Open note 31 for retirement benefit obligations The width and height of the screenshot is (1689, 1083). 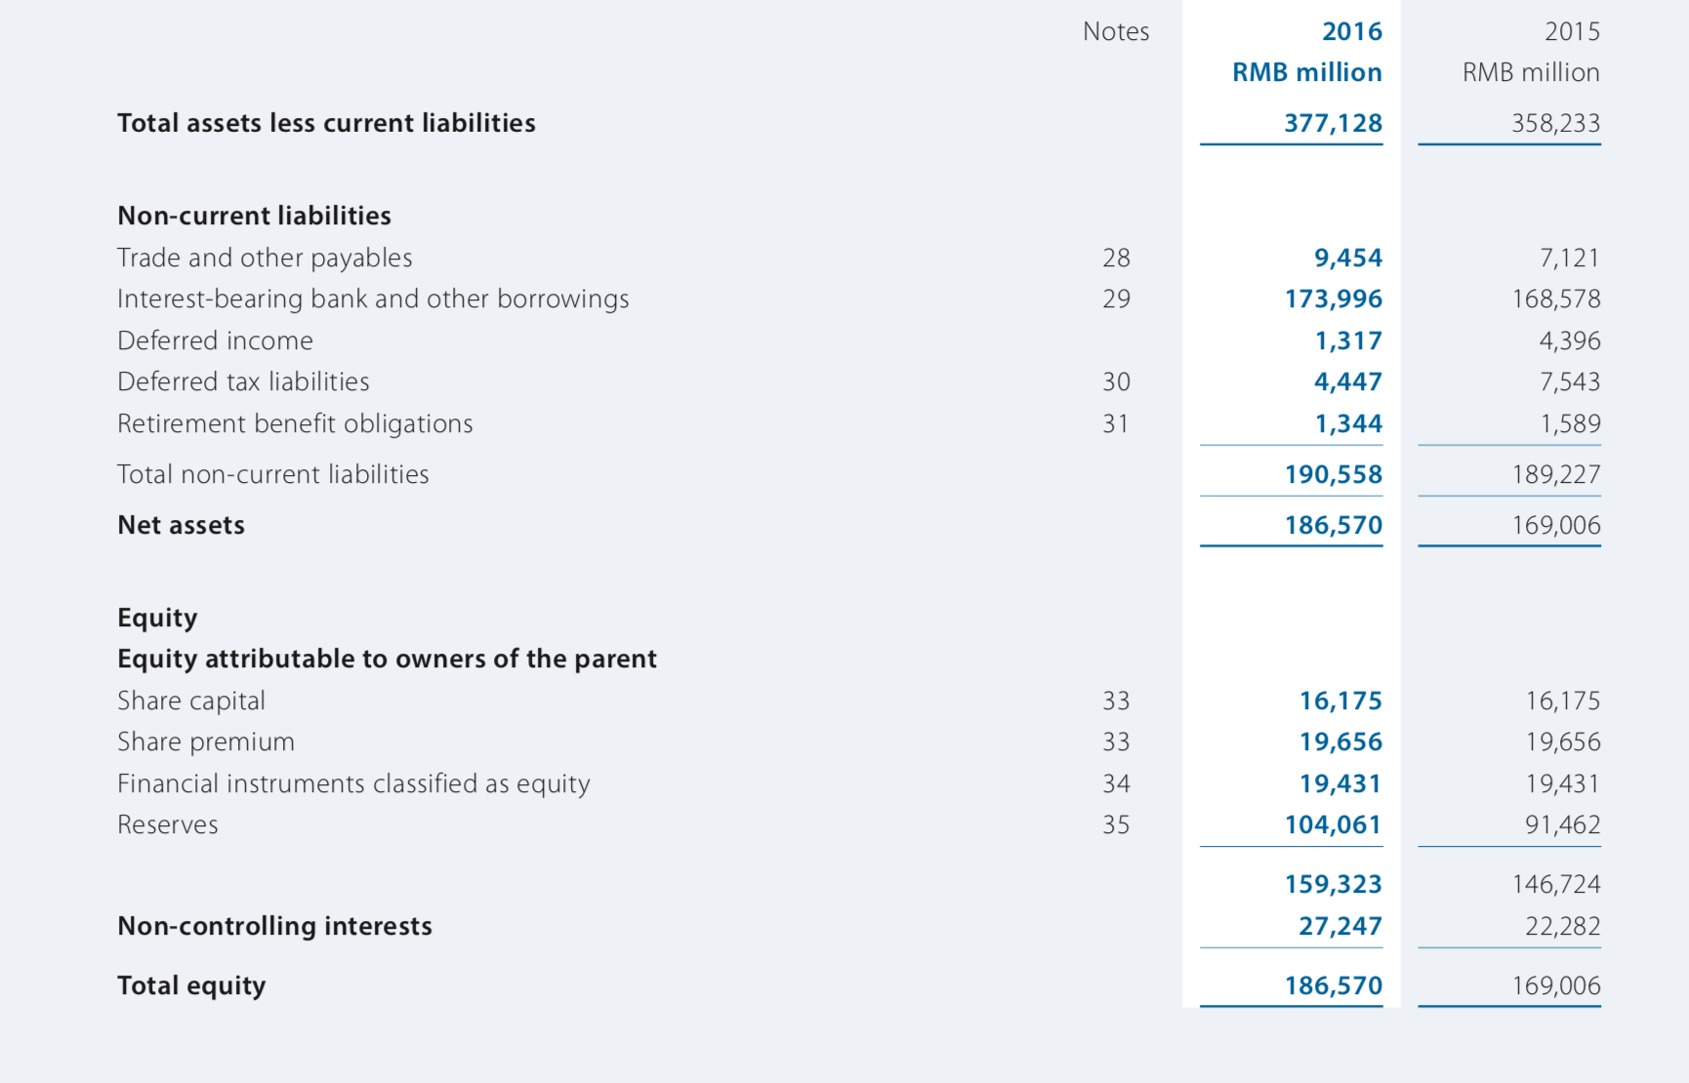[x=1116, y=424]
